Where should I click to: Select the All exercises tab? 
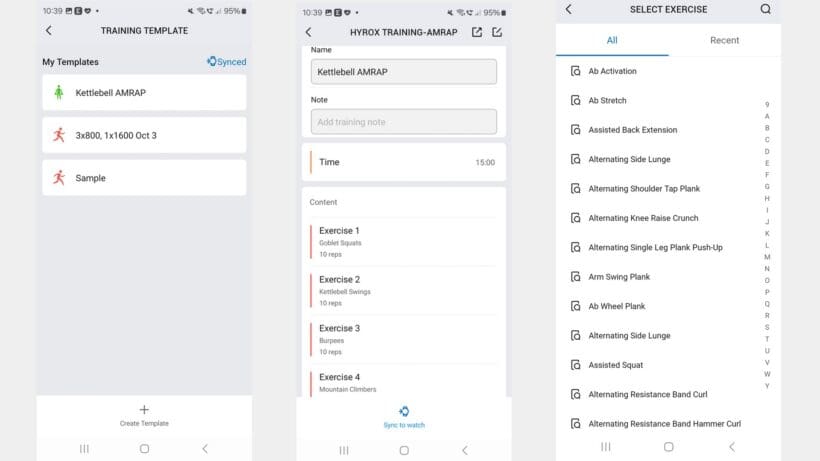pyautogui.click(x=612, y=41)
